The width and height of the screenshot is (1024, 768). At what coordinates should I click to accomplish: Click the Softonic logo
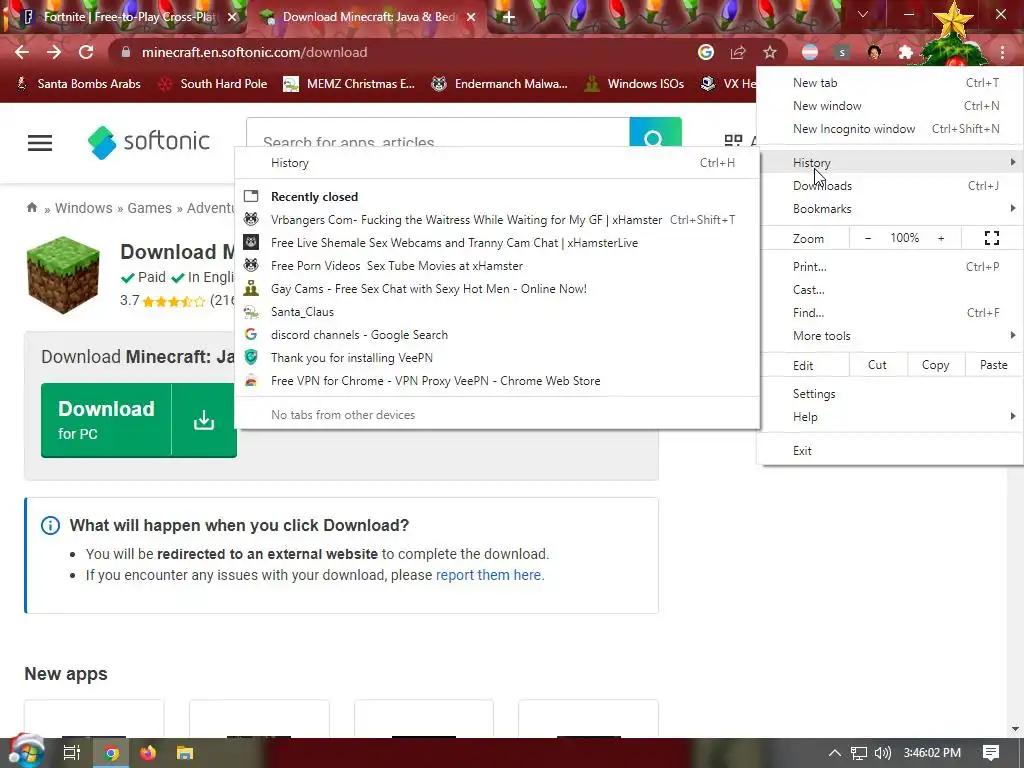point(148,142)
